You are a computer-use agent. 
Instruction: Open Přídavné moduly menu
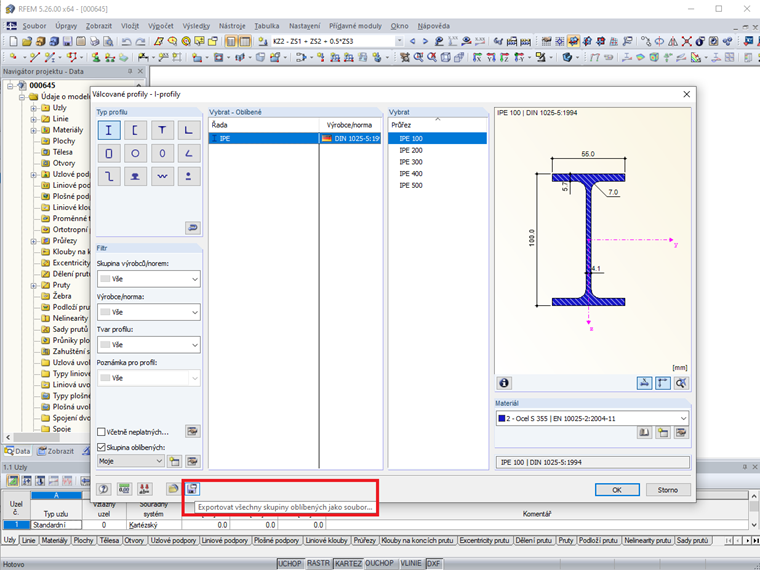(355, 26)
